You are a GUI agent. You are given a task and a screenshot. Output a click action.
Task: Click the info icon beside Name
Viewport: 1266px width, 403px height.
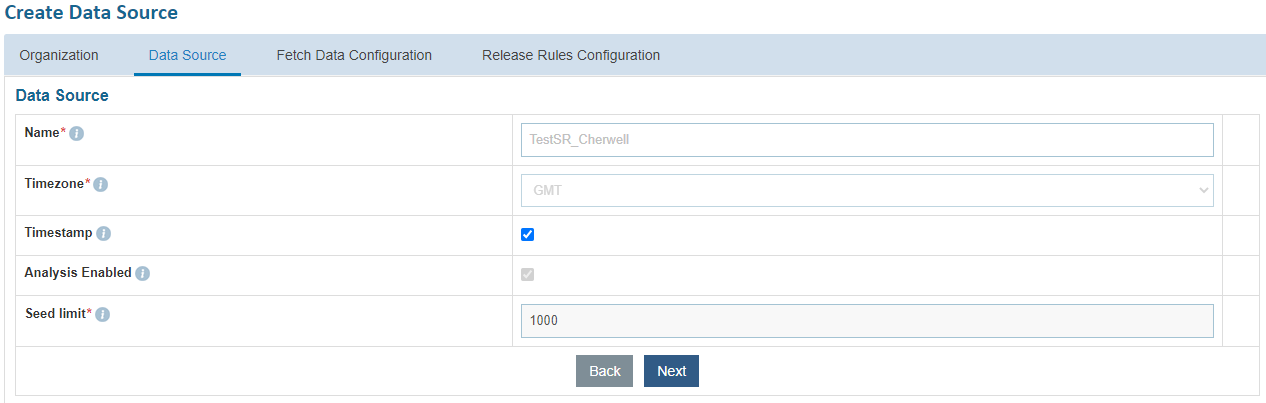tap(77, 133)
